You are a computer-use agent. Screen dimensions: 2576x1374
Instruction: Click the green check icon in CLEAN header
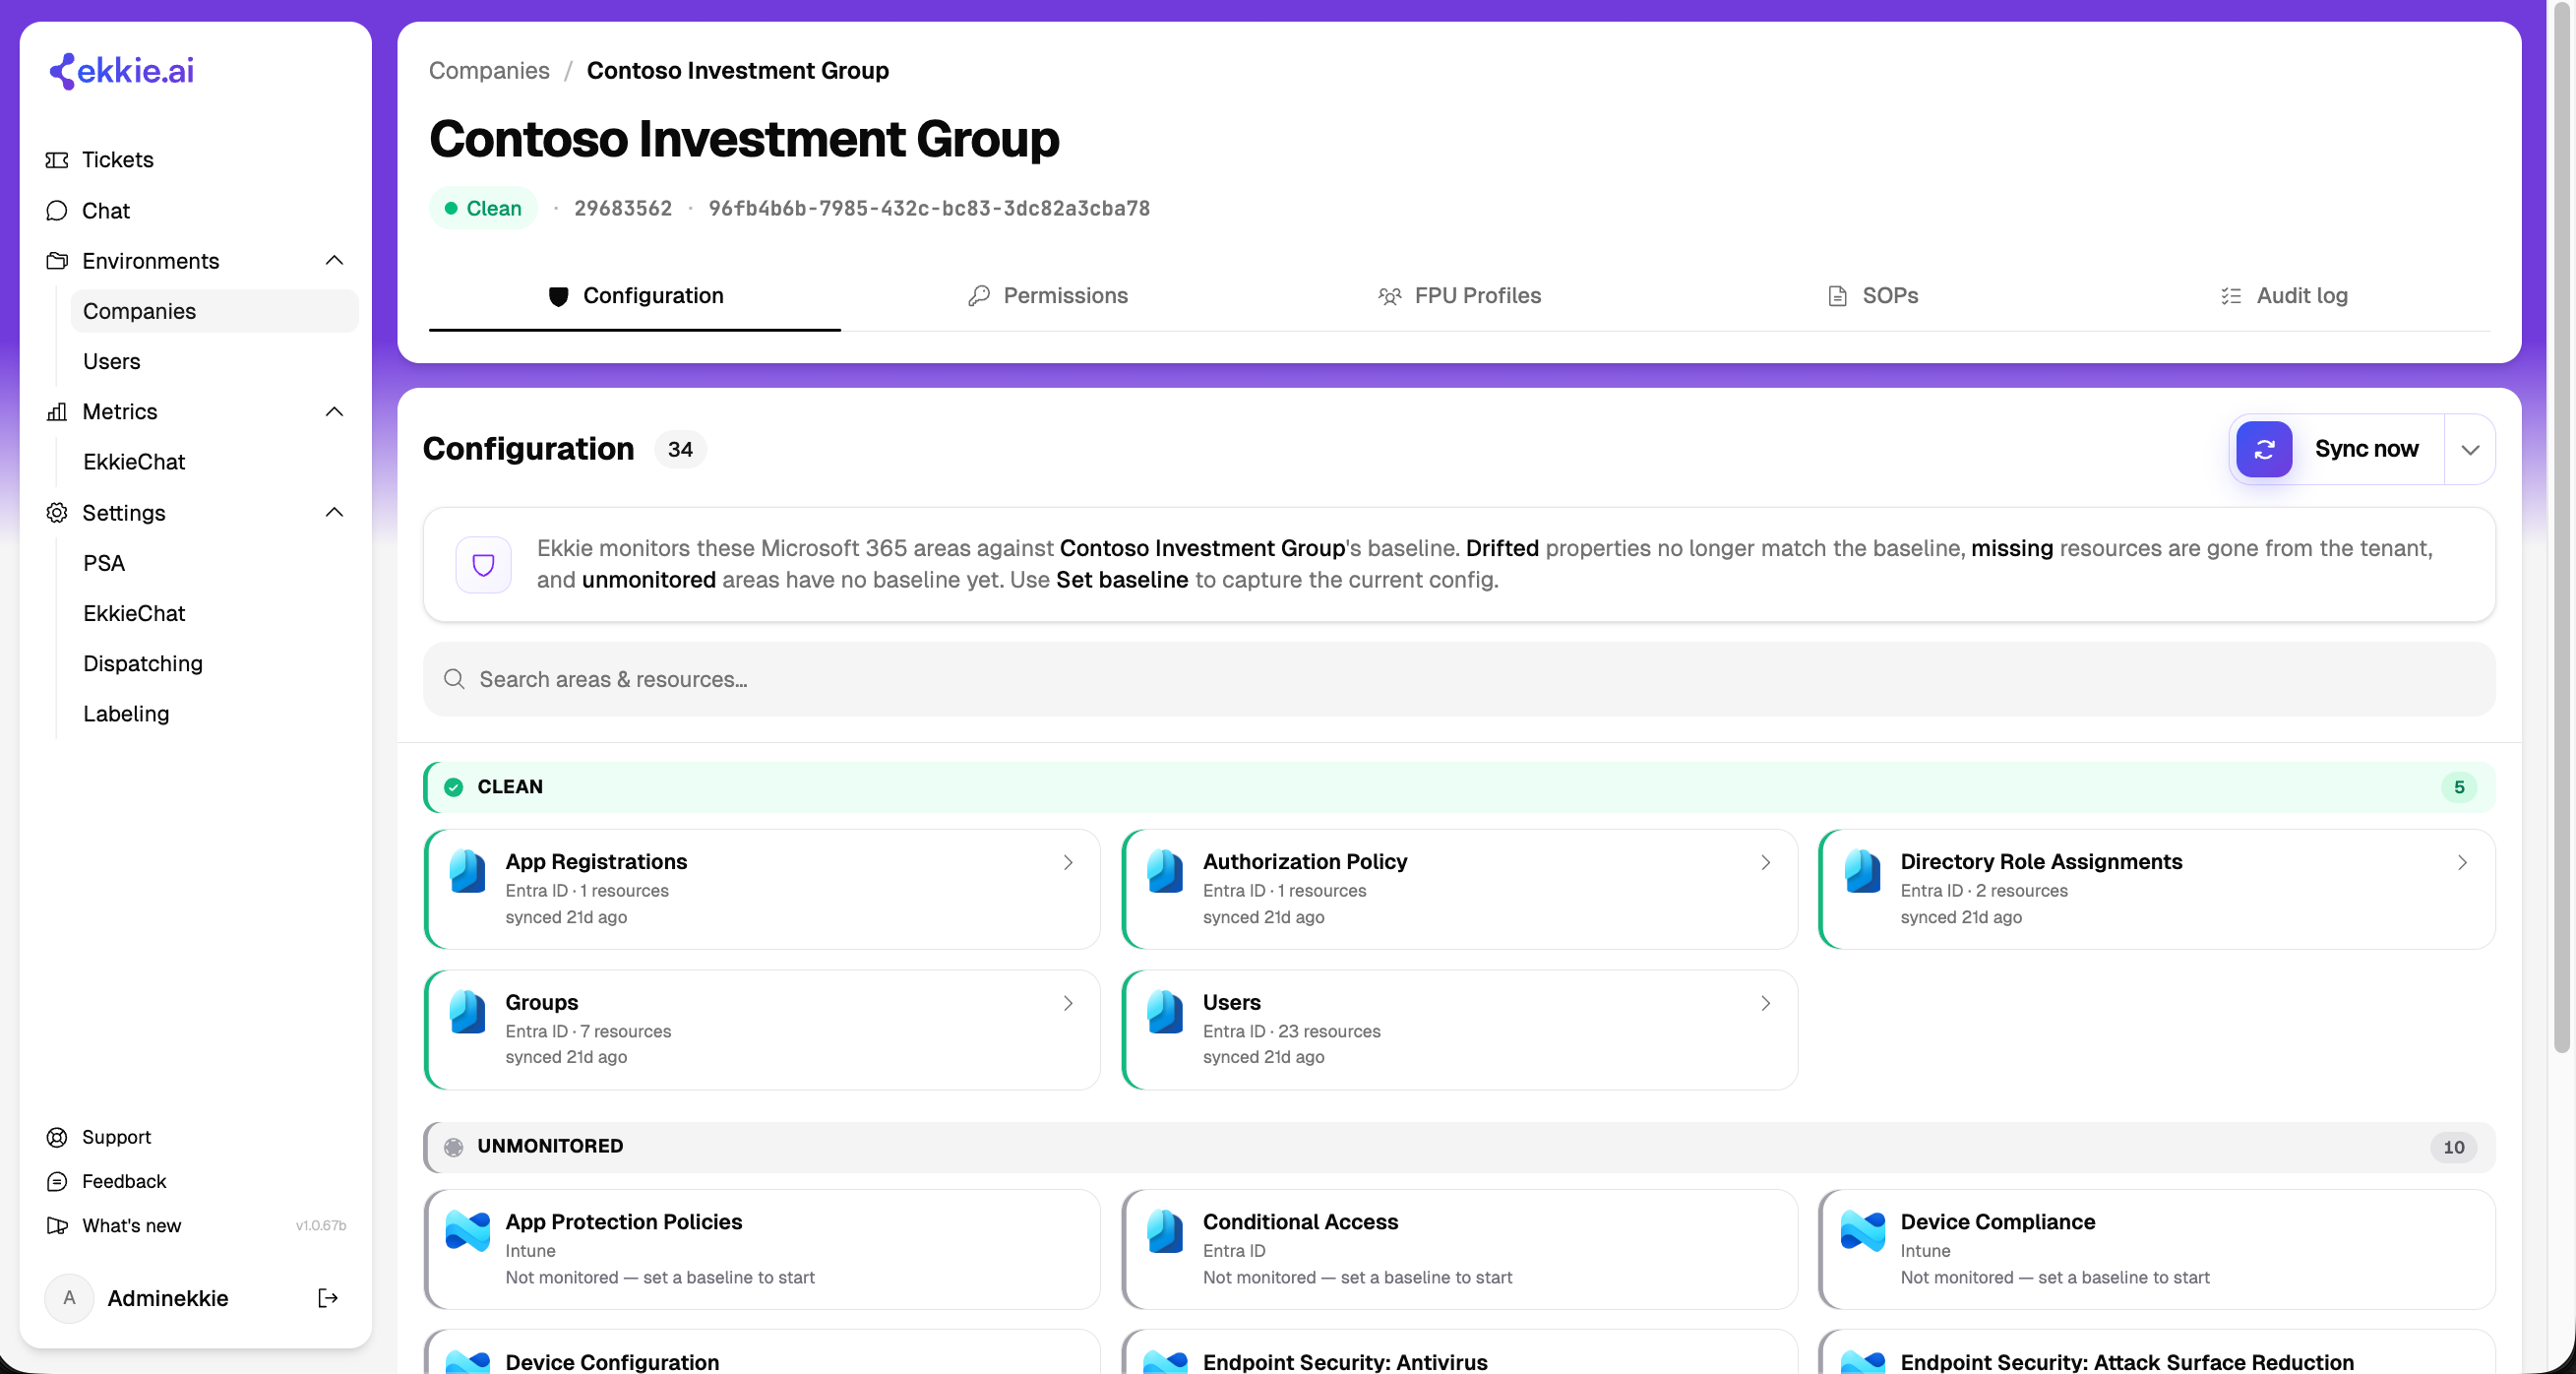tap(453, 787)
